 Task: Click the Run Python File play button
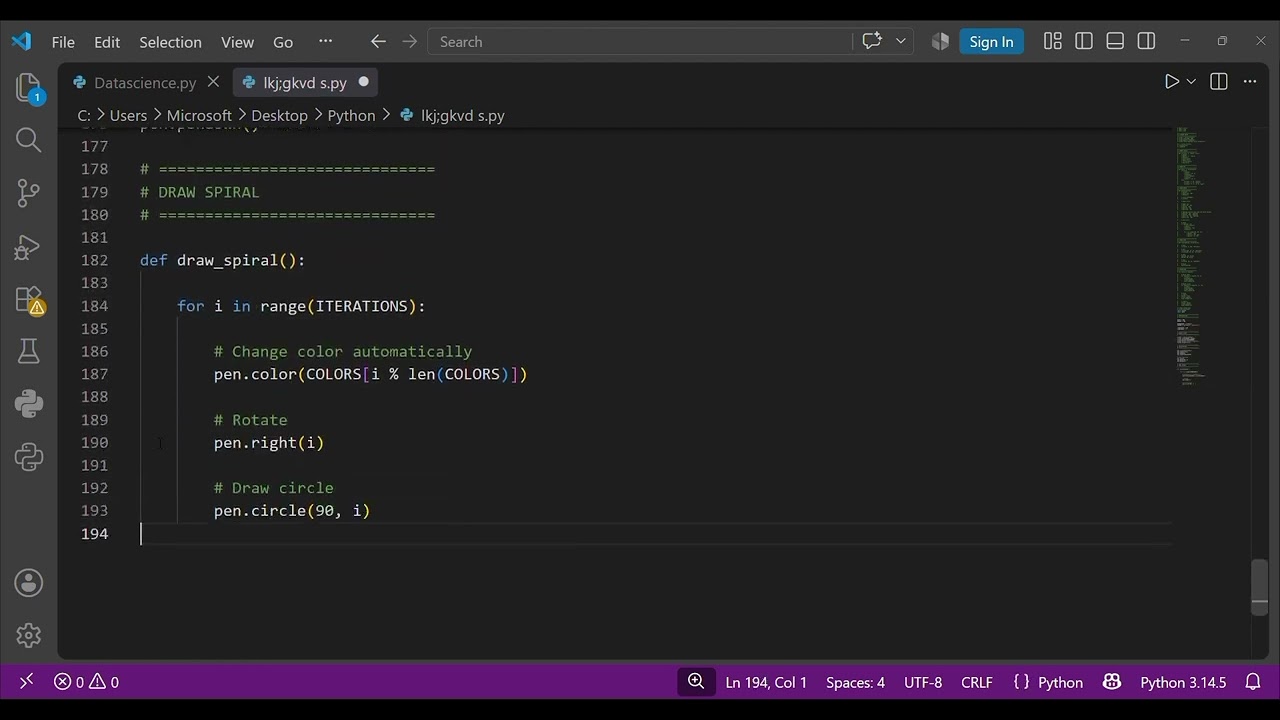tap(1172, 82)
